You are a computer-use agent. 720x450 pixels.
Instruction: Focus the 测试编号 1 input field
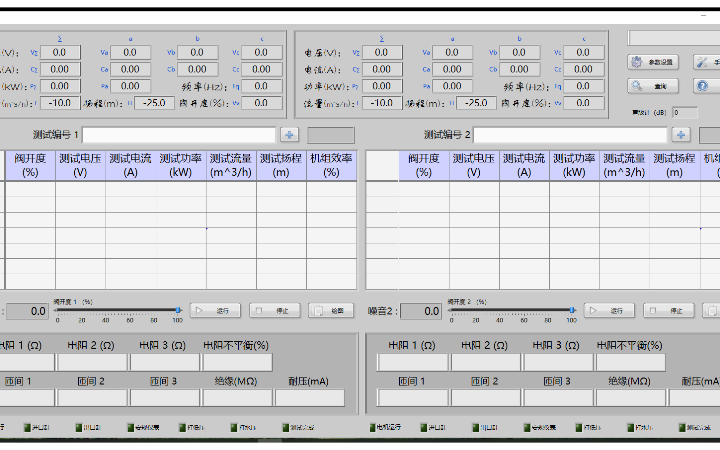coord(179,135)
